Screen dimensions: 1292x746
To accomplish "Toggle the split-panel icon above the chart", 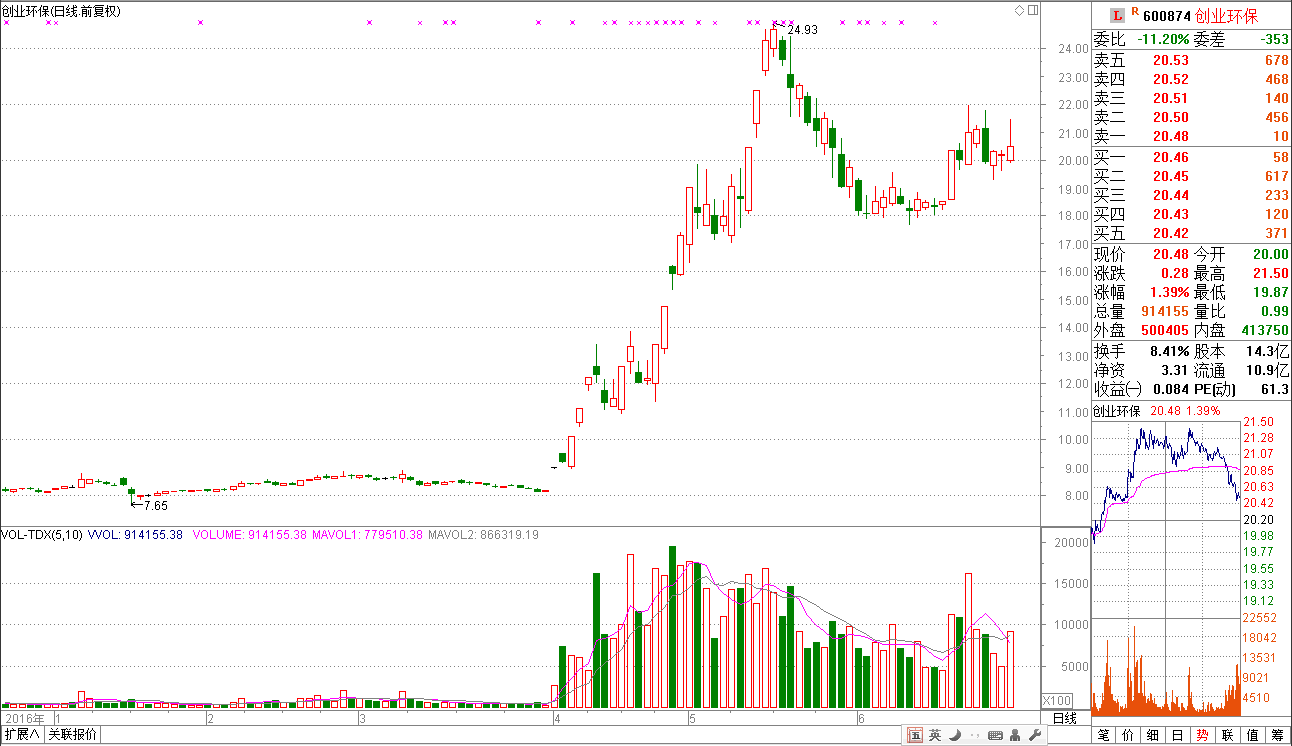I will [1032, 10].
